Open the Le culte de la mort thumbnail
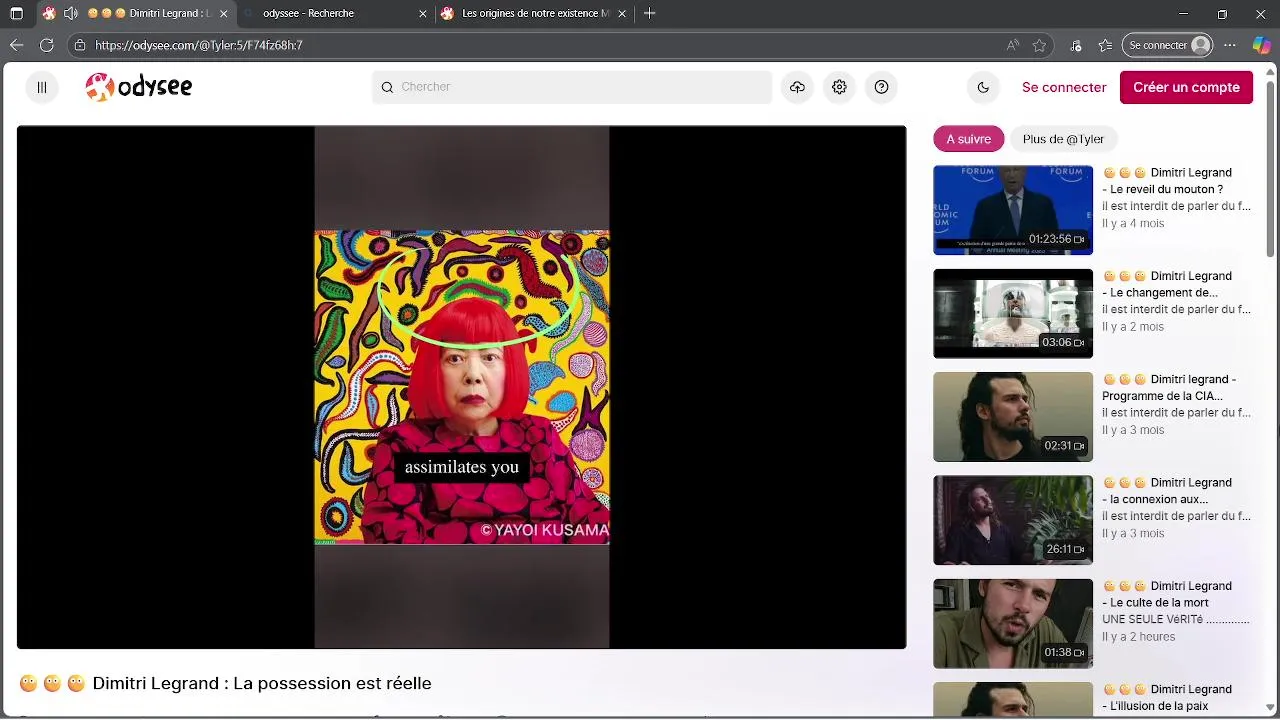 click(x=1013, y=623)
